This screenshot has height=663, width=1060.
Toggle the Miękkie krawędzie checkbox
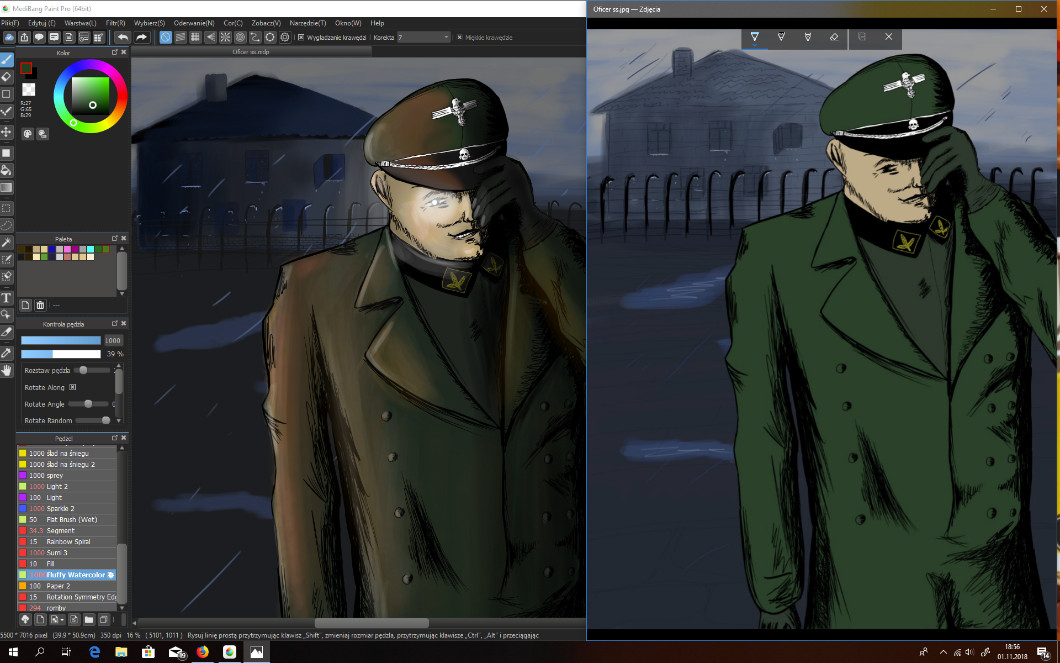pyautogui.click(x=460, y=37)
